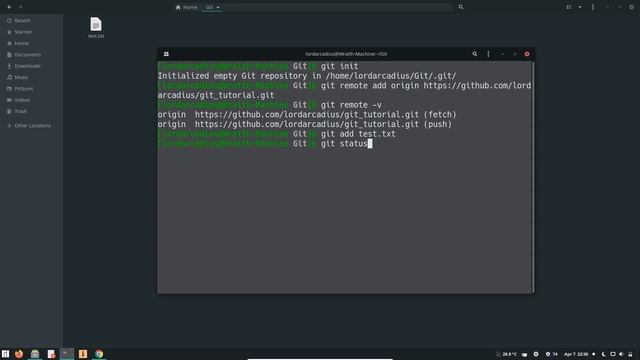Image resolution: width=640 pixels, height=360 pixels.
Task: Go forward in the file manager
Action: (21, 7)
